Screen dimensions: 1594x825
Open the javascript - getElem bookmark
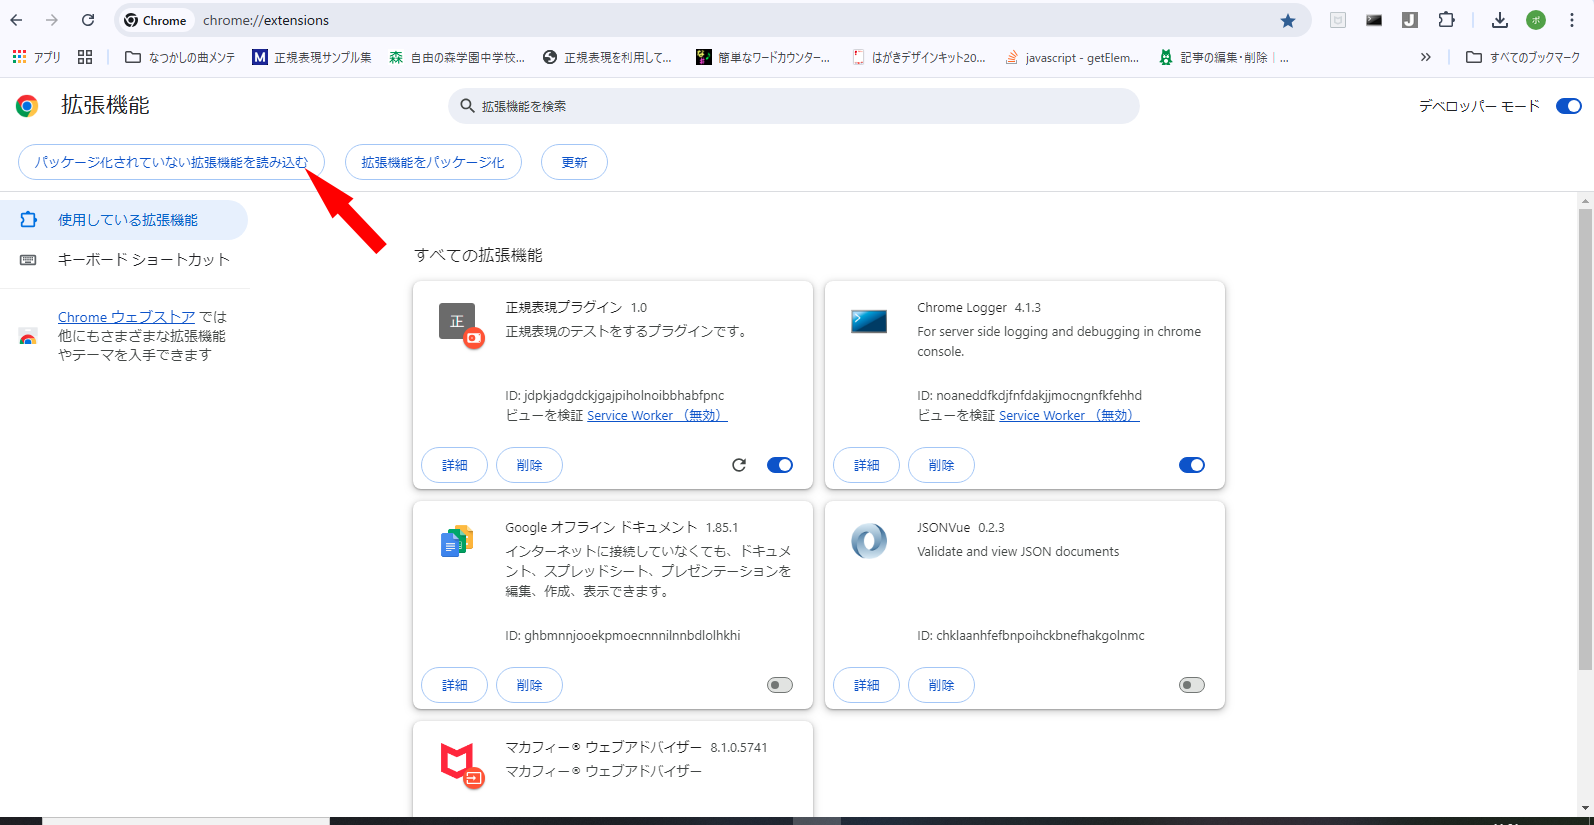pyautogui.click(x=1072, y=57)
